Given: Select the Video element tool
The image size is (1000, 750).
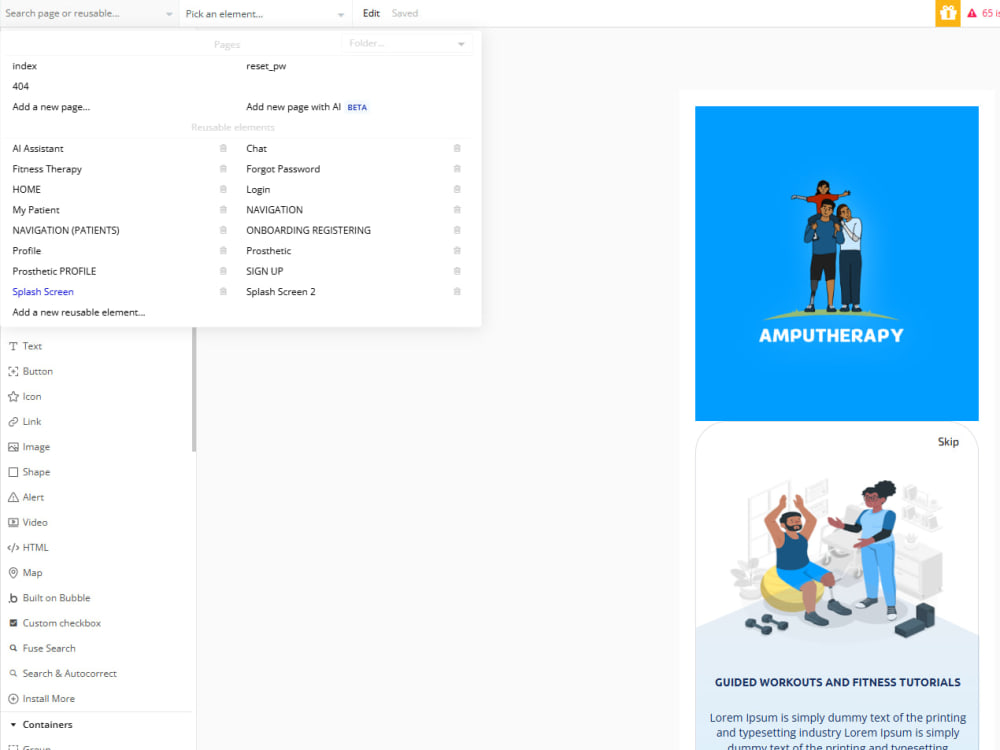Looking at the screenshot, I should pos(31,522).
